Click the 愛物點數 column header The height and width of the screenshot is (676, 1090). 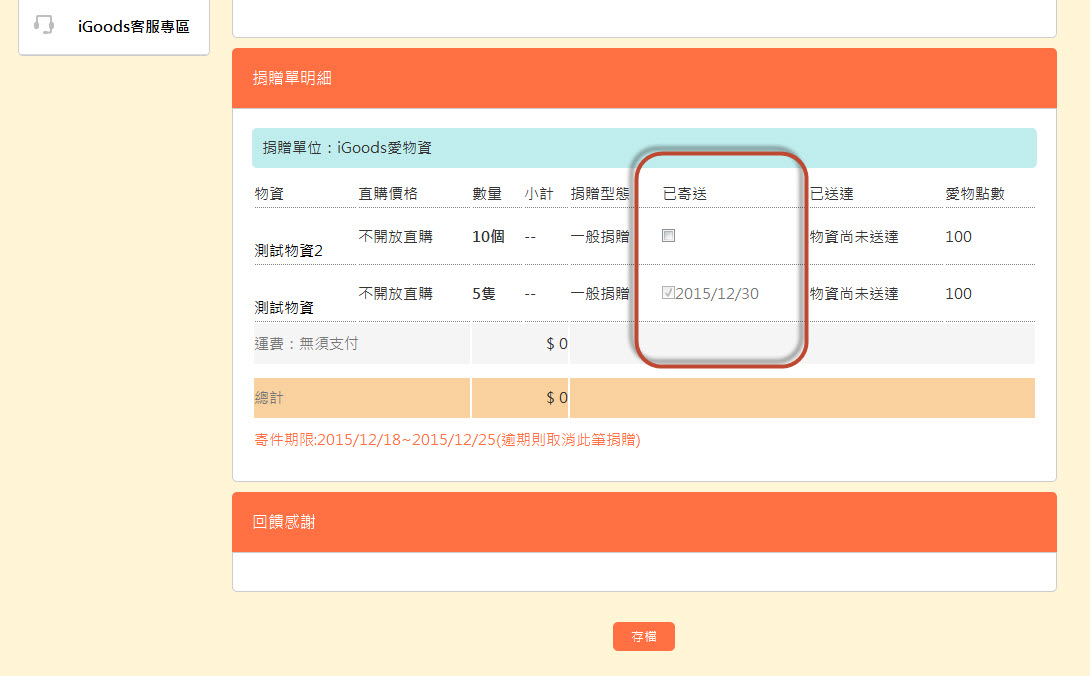point(975,193)
